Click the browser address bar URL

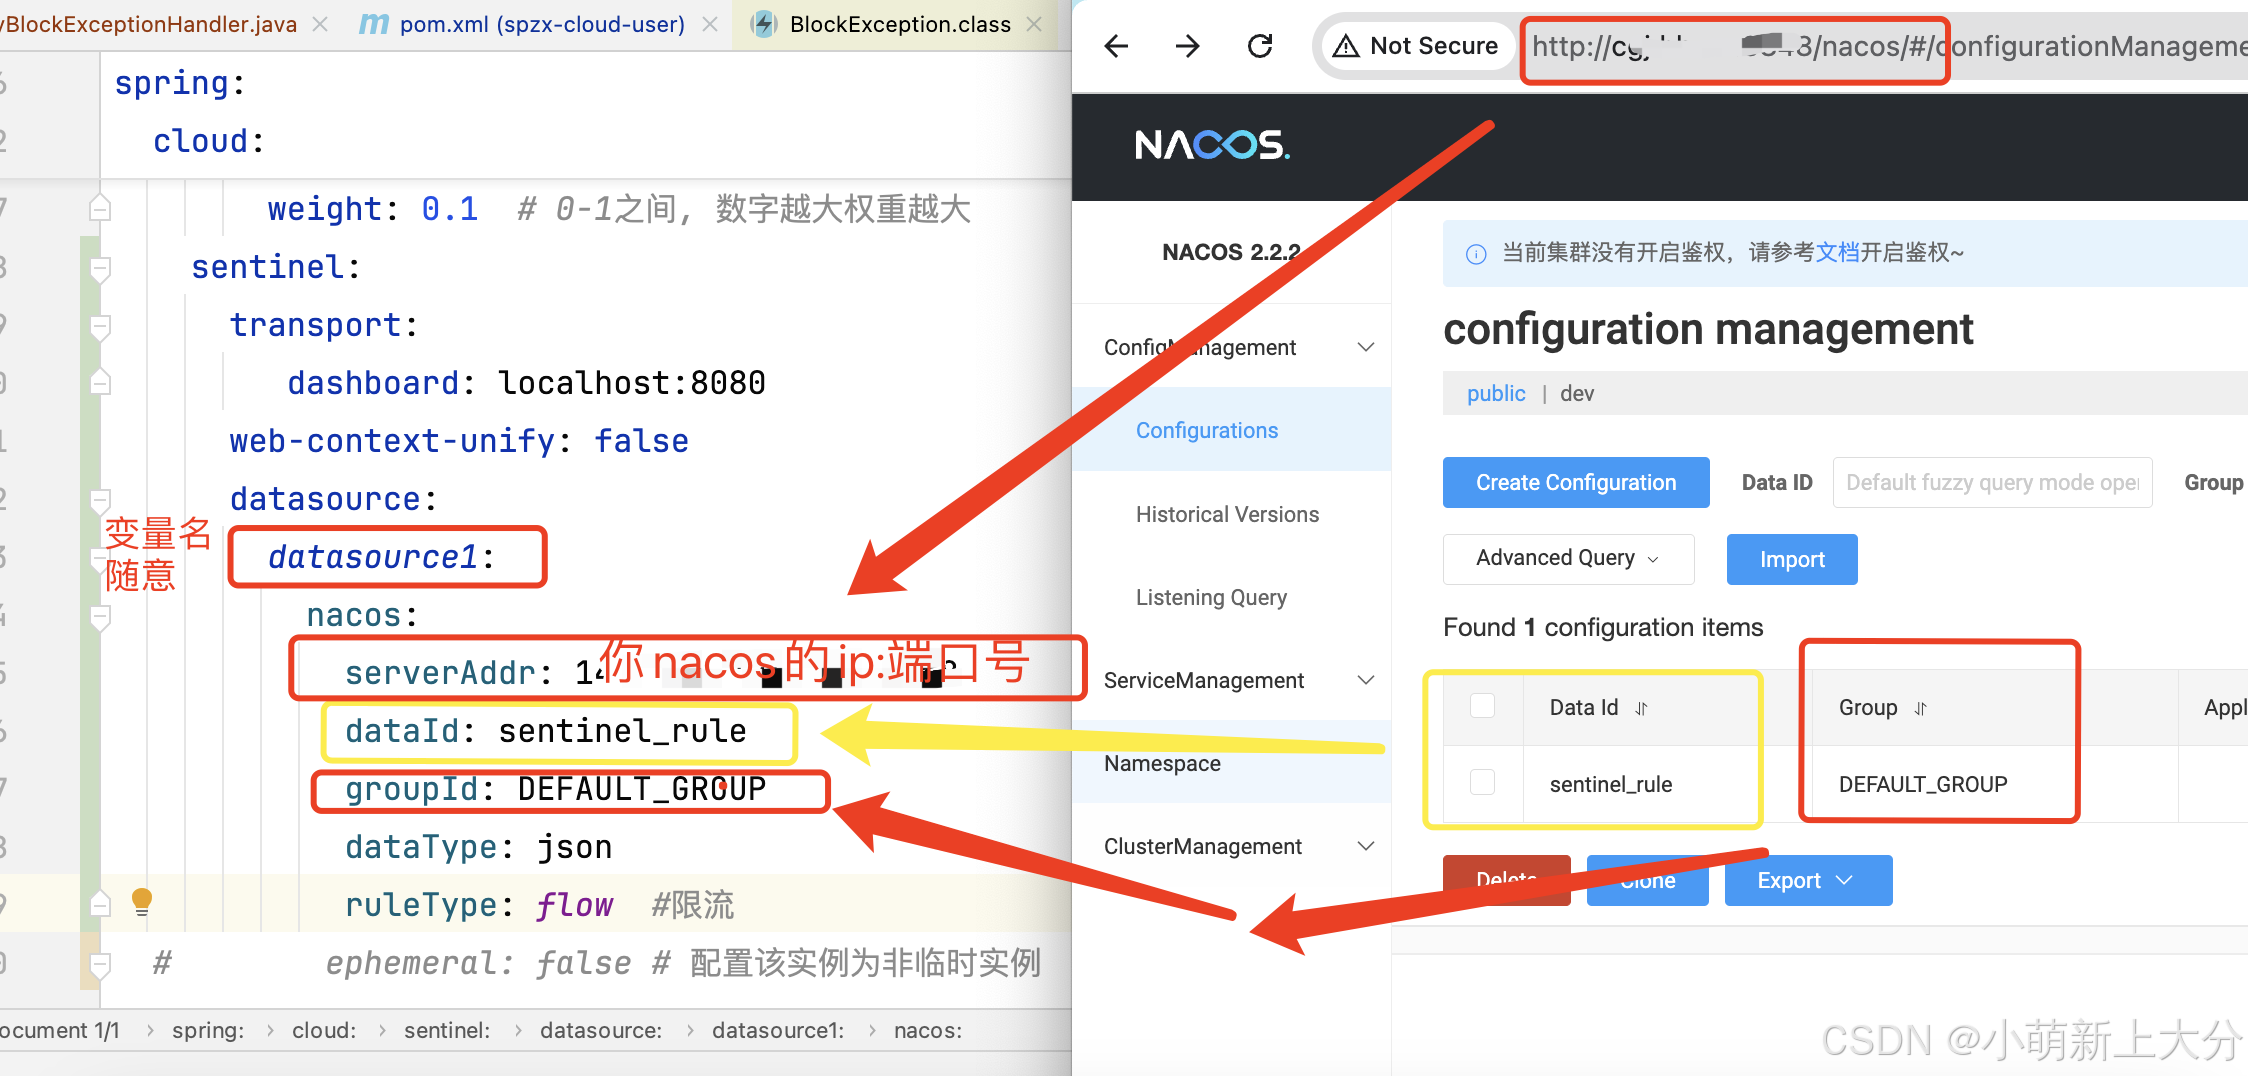pyautogui.click(x=1888, y=46)
